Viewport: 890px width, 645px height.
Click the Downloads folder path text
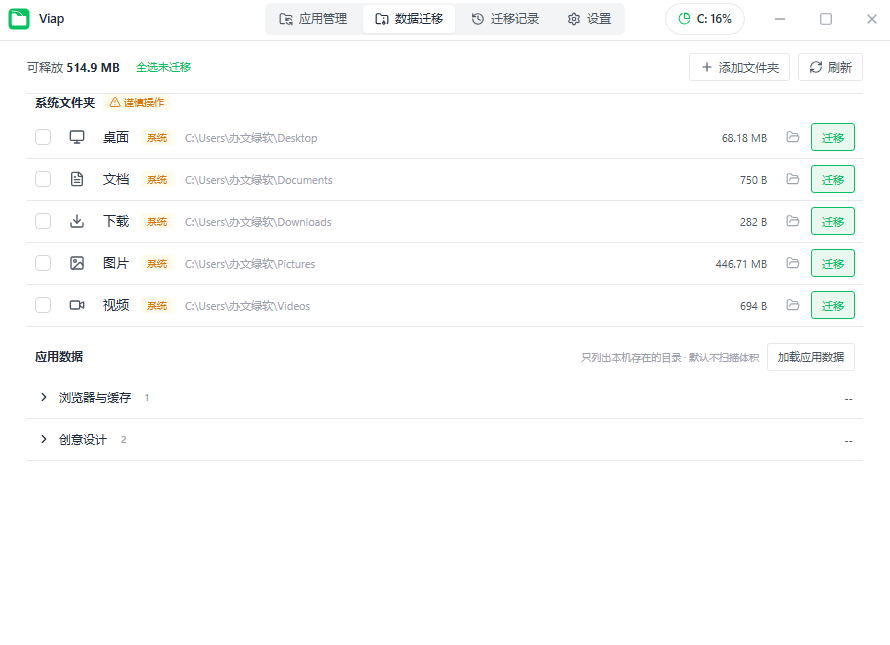pos(258,222)
